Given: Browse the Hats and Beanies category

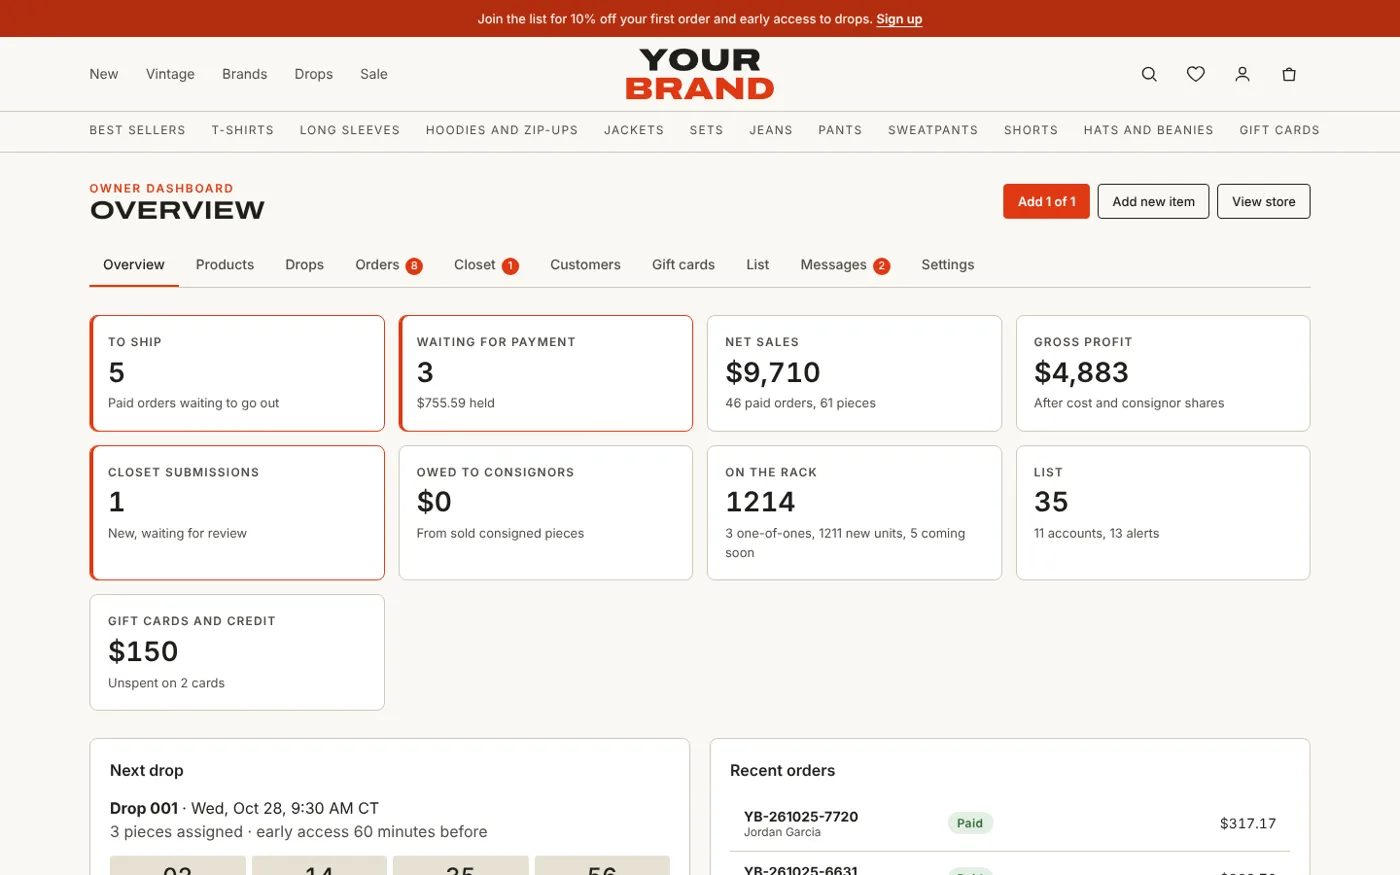Looking at the screenshot, I should click(x=1148, y=130).
